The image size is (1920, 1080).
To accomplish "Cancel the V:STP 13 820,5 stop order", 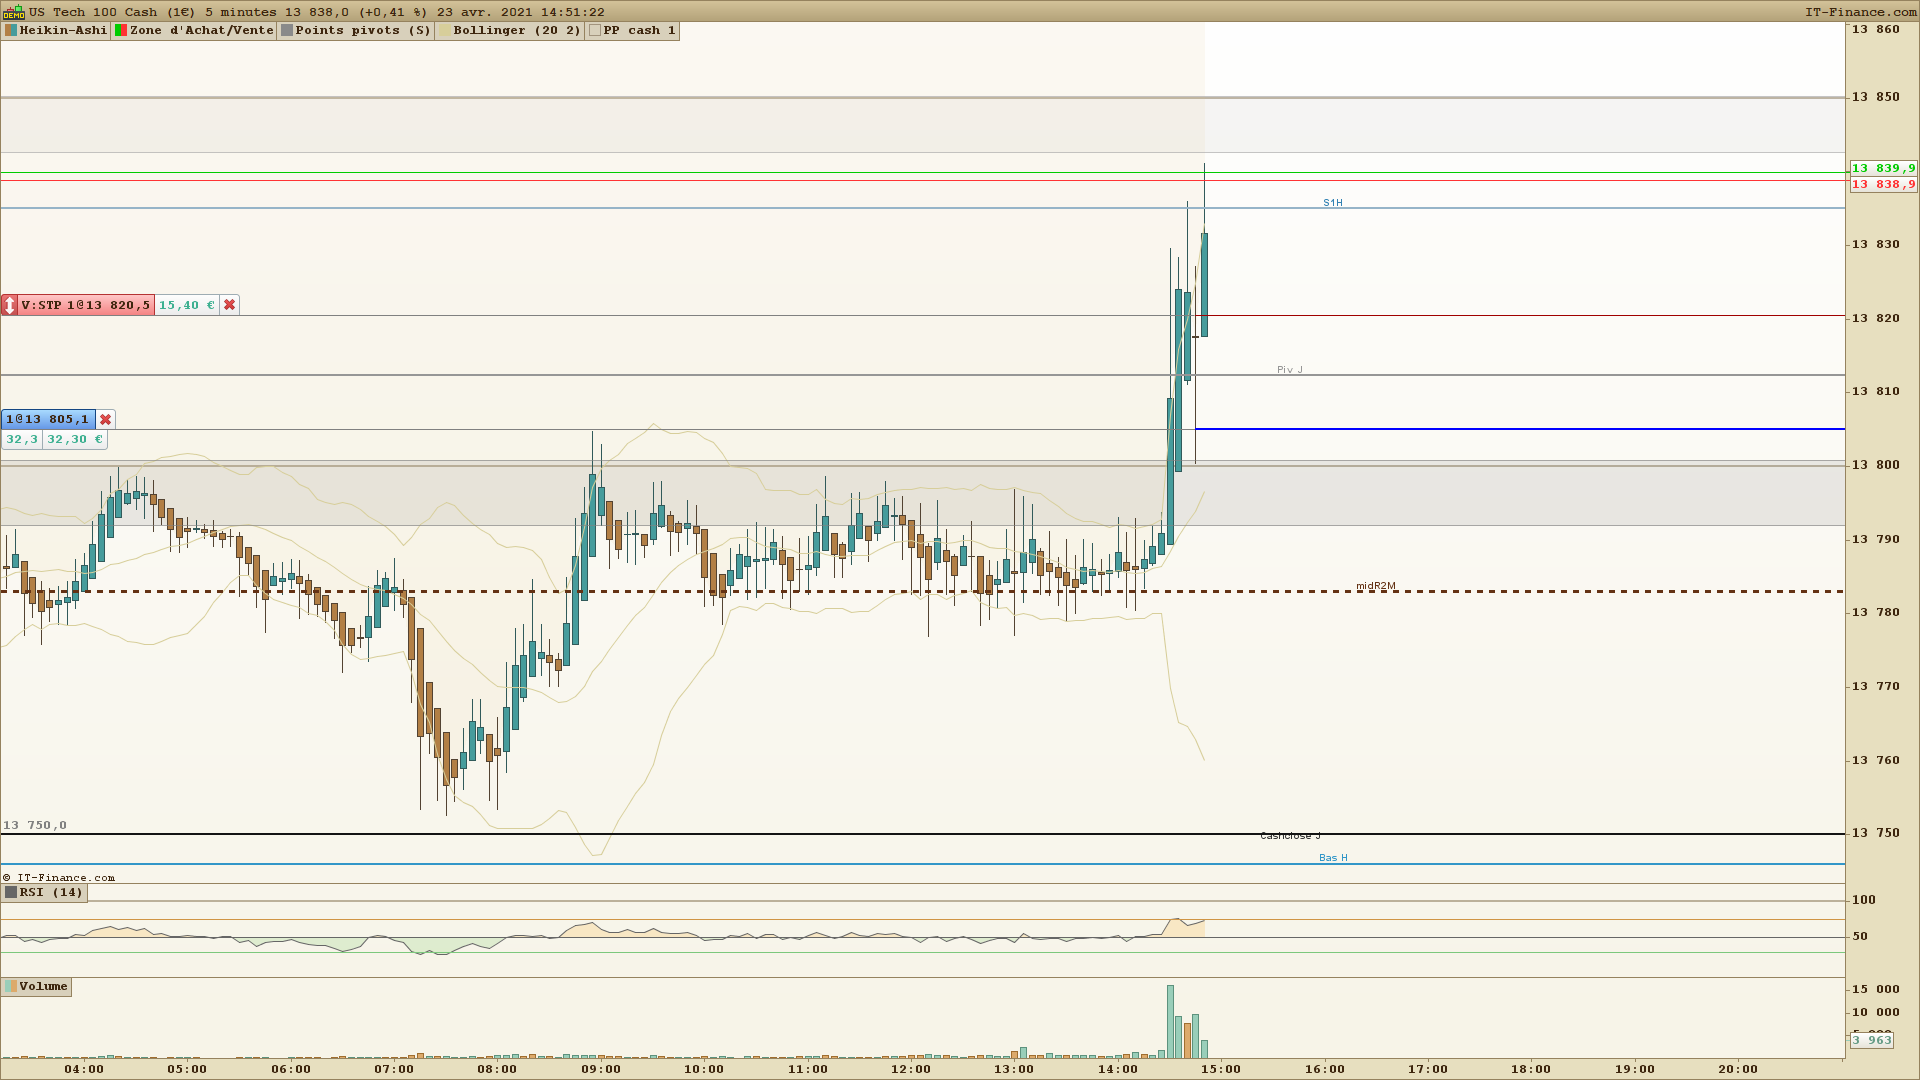I will [x=229, y=305].
